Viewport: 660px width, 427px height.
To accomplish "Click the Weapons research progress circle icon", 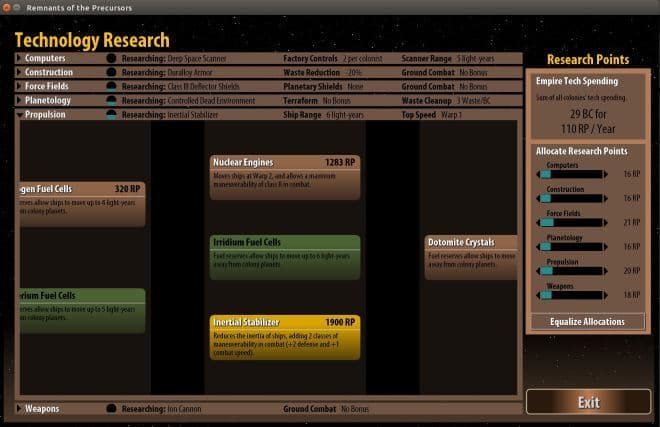I will click(111, 408).
